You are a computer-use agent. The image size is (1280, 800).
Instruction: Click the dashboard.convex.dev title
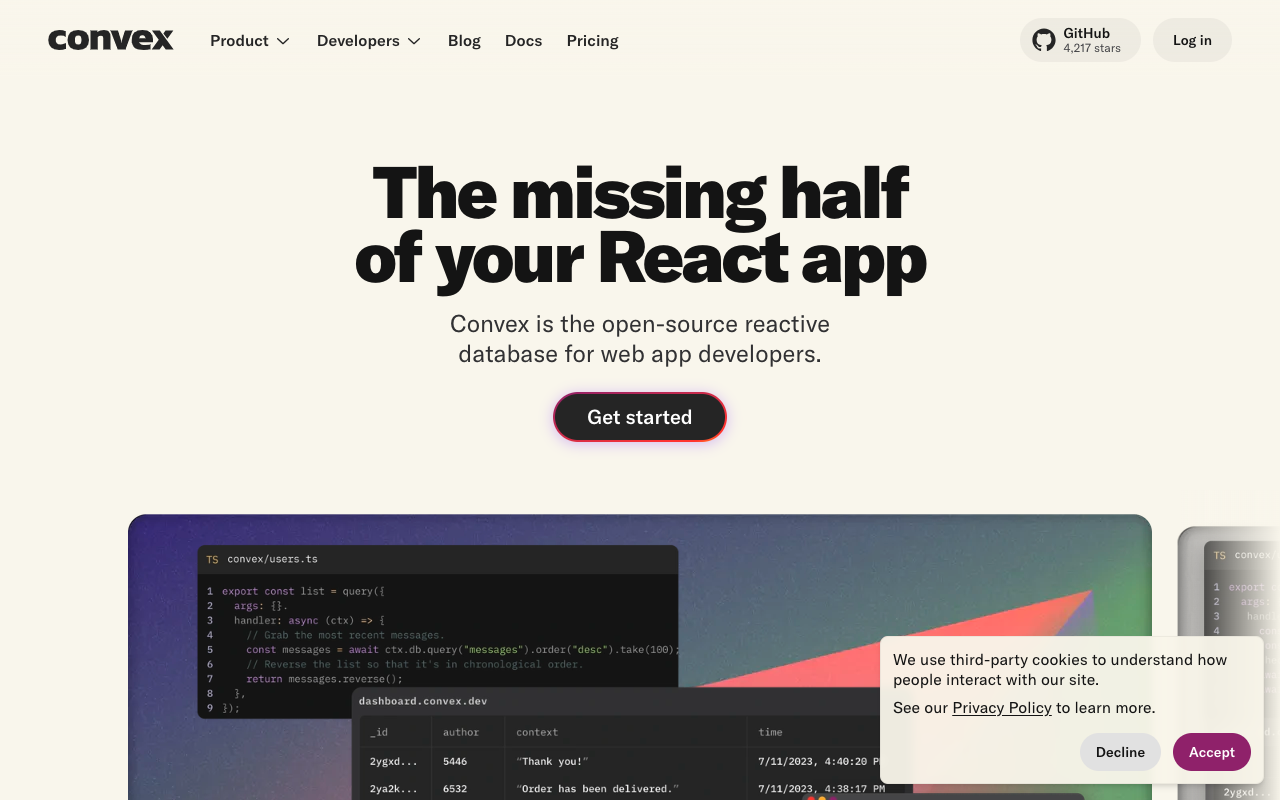tap(423, 701)
